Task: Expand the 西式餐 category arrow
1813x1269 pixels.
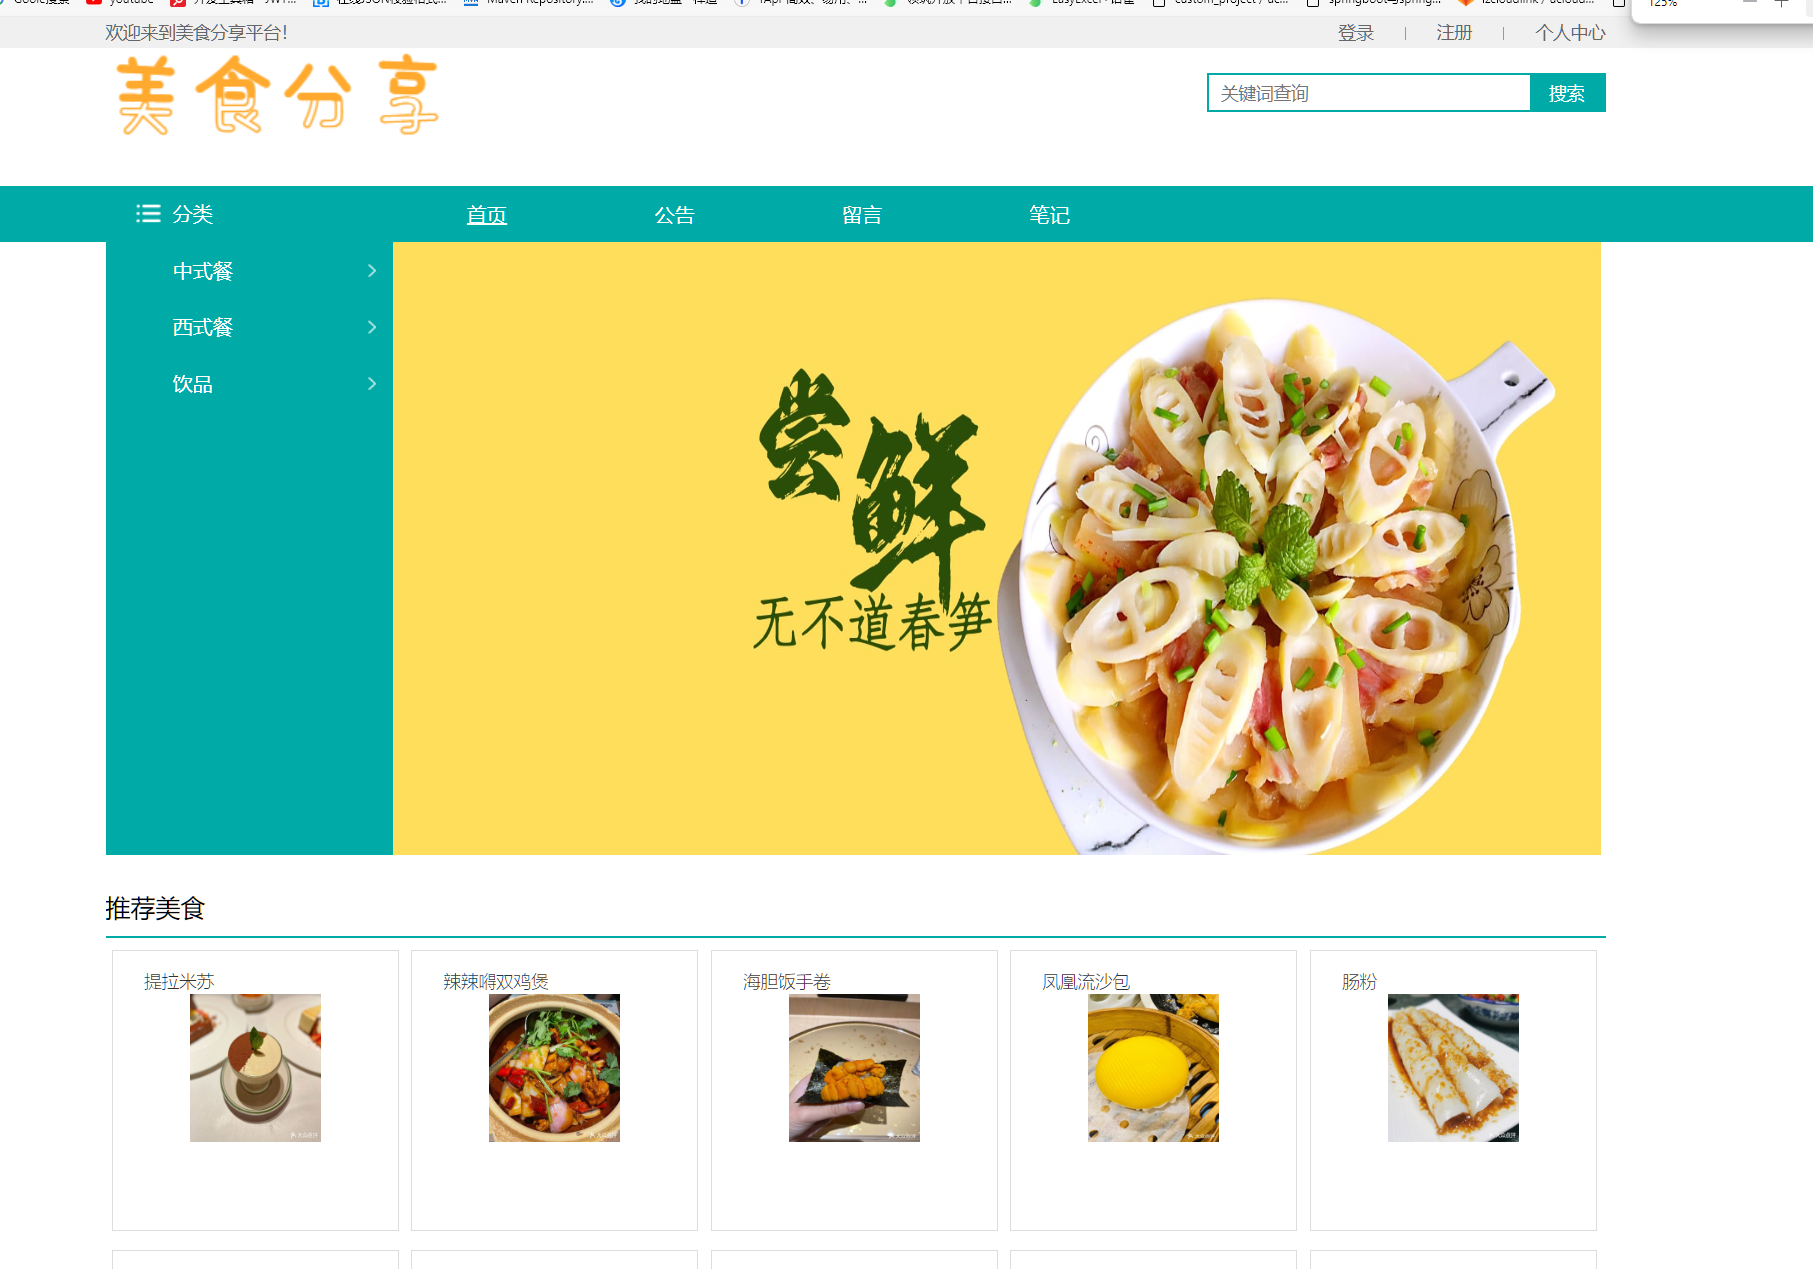Action: click(372, 327)
